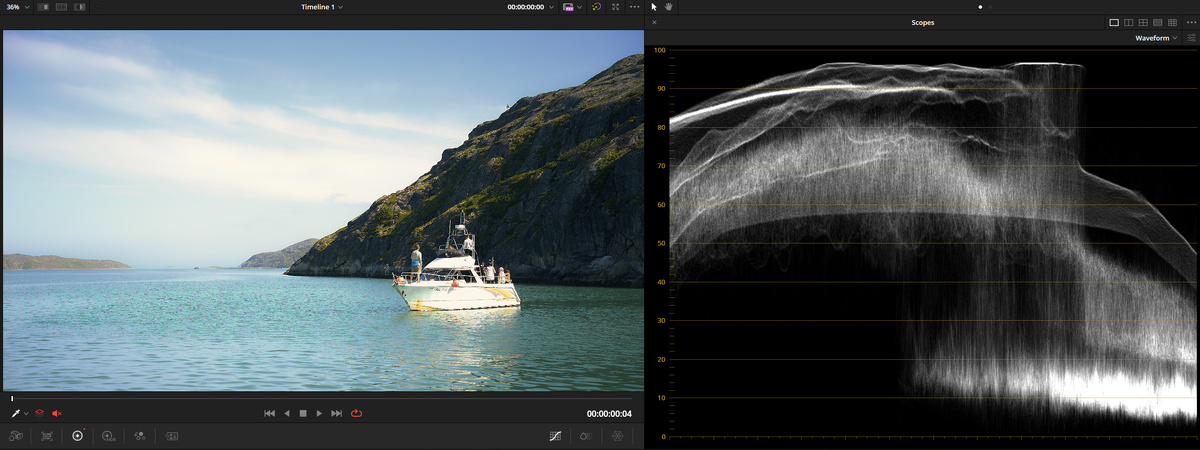Click the purple proxy/reference mode icon
Viewport: 1200px width, 450px height.
click(568, 7)
